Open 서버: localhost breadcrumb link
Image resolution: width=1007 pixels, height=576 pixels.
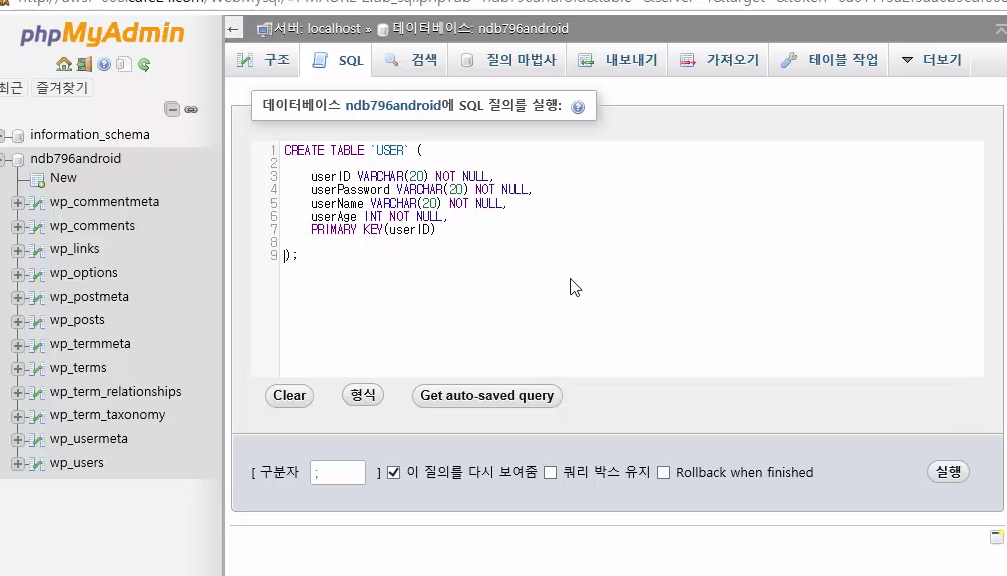(317, 29)
